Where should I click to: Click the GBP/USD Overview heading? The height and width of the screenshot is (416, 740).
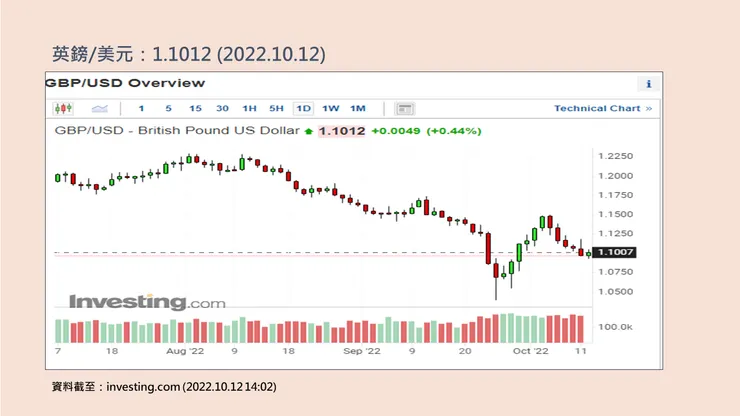pos(126,83)
